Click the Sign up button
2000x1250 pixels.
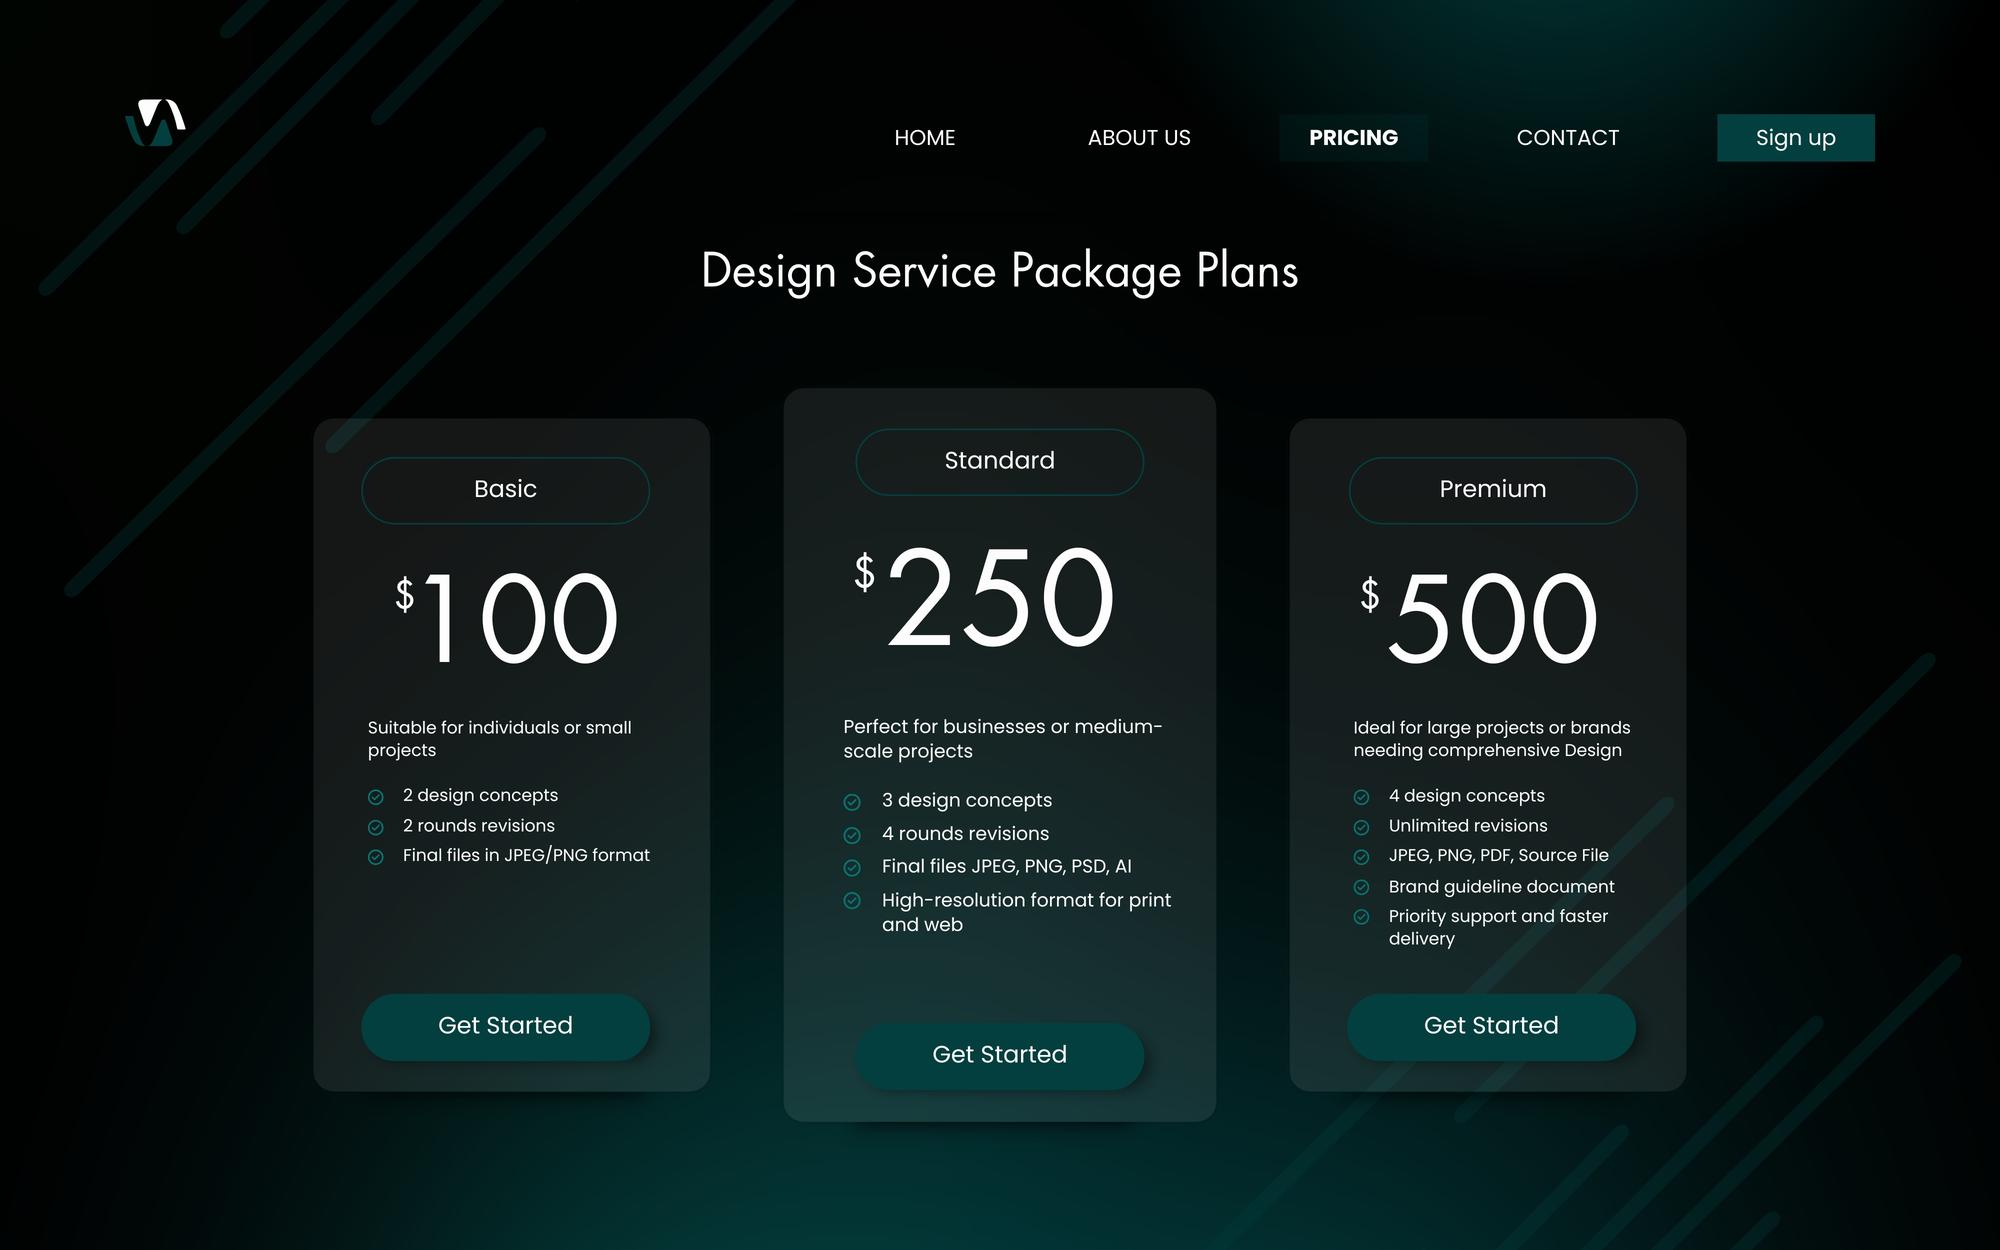coord(1796,138)
